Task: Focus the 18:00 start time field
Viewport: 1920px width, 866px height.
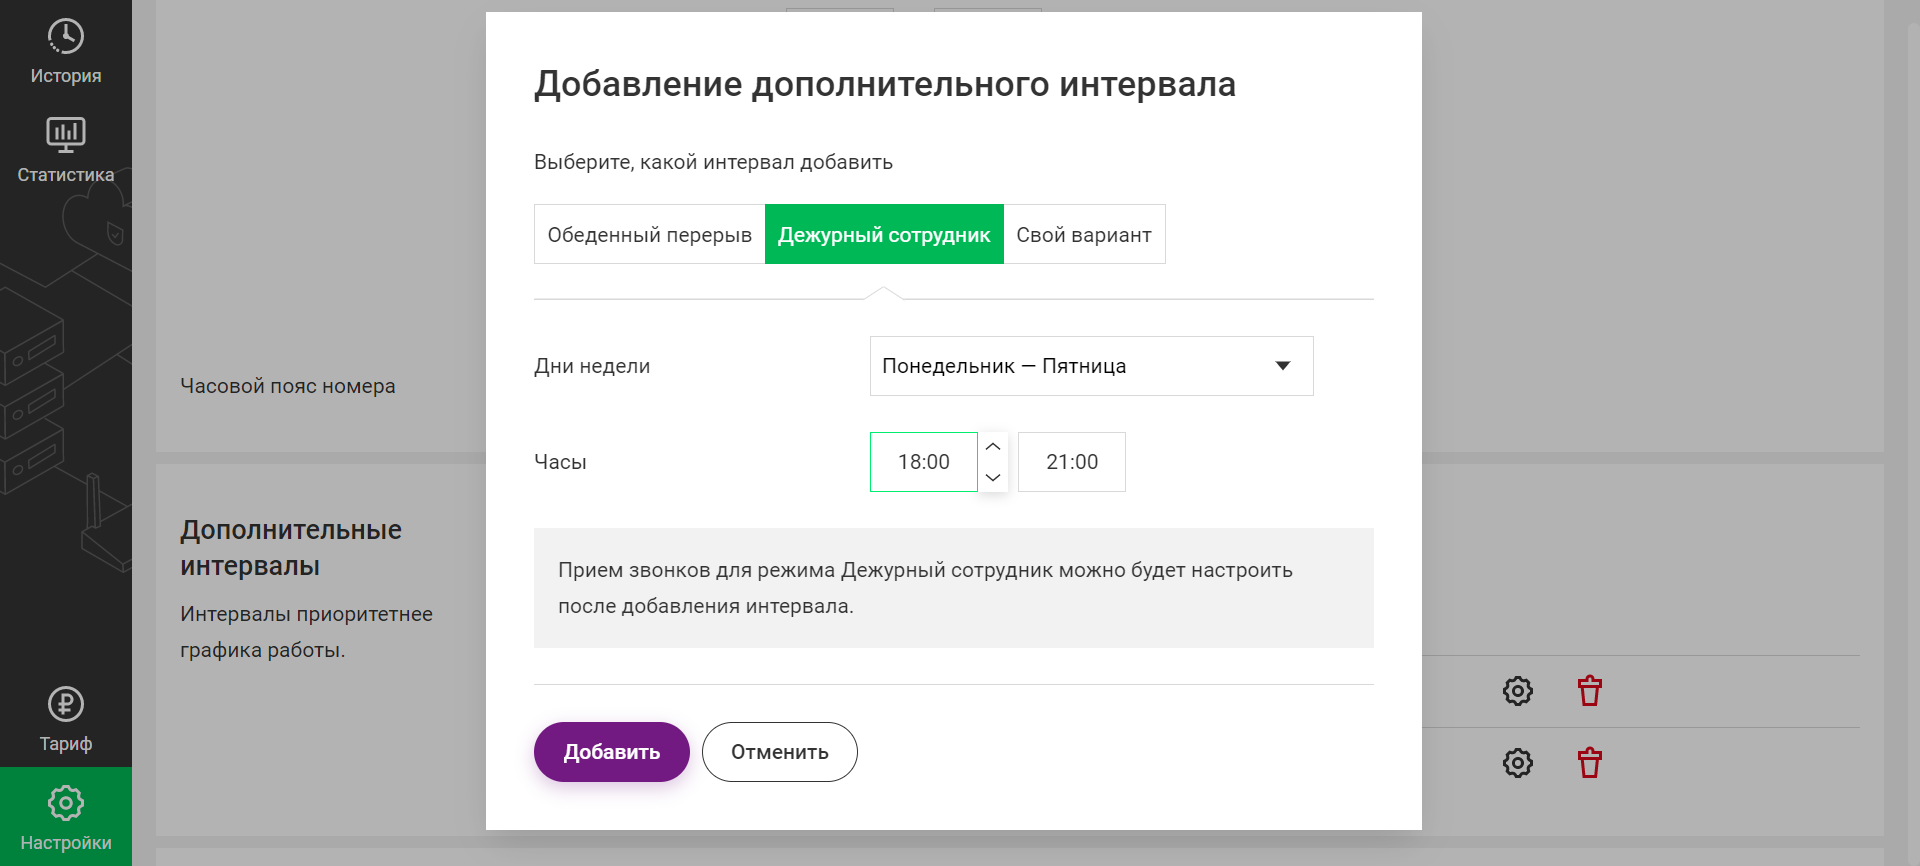Action: [924, 462]
